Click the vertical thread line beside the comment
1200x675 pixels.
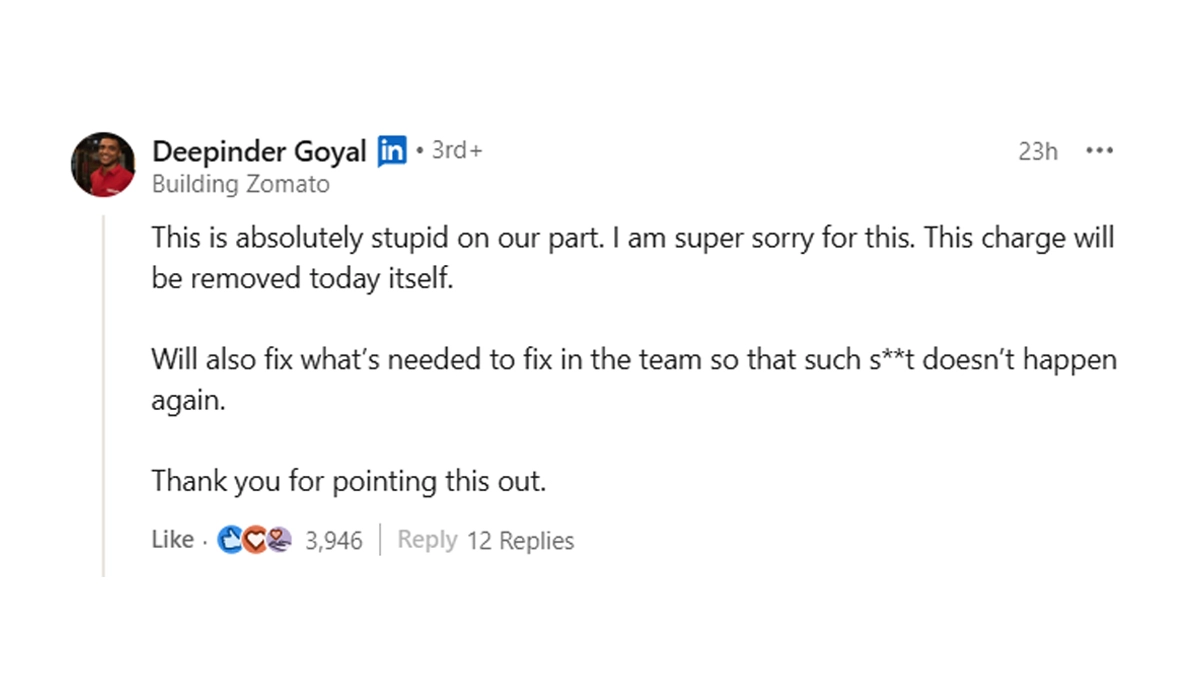[x=103, y=400]
